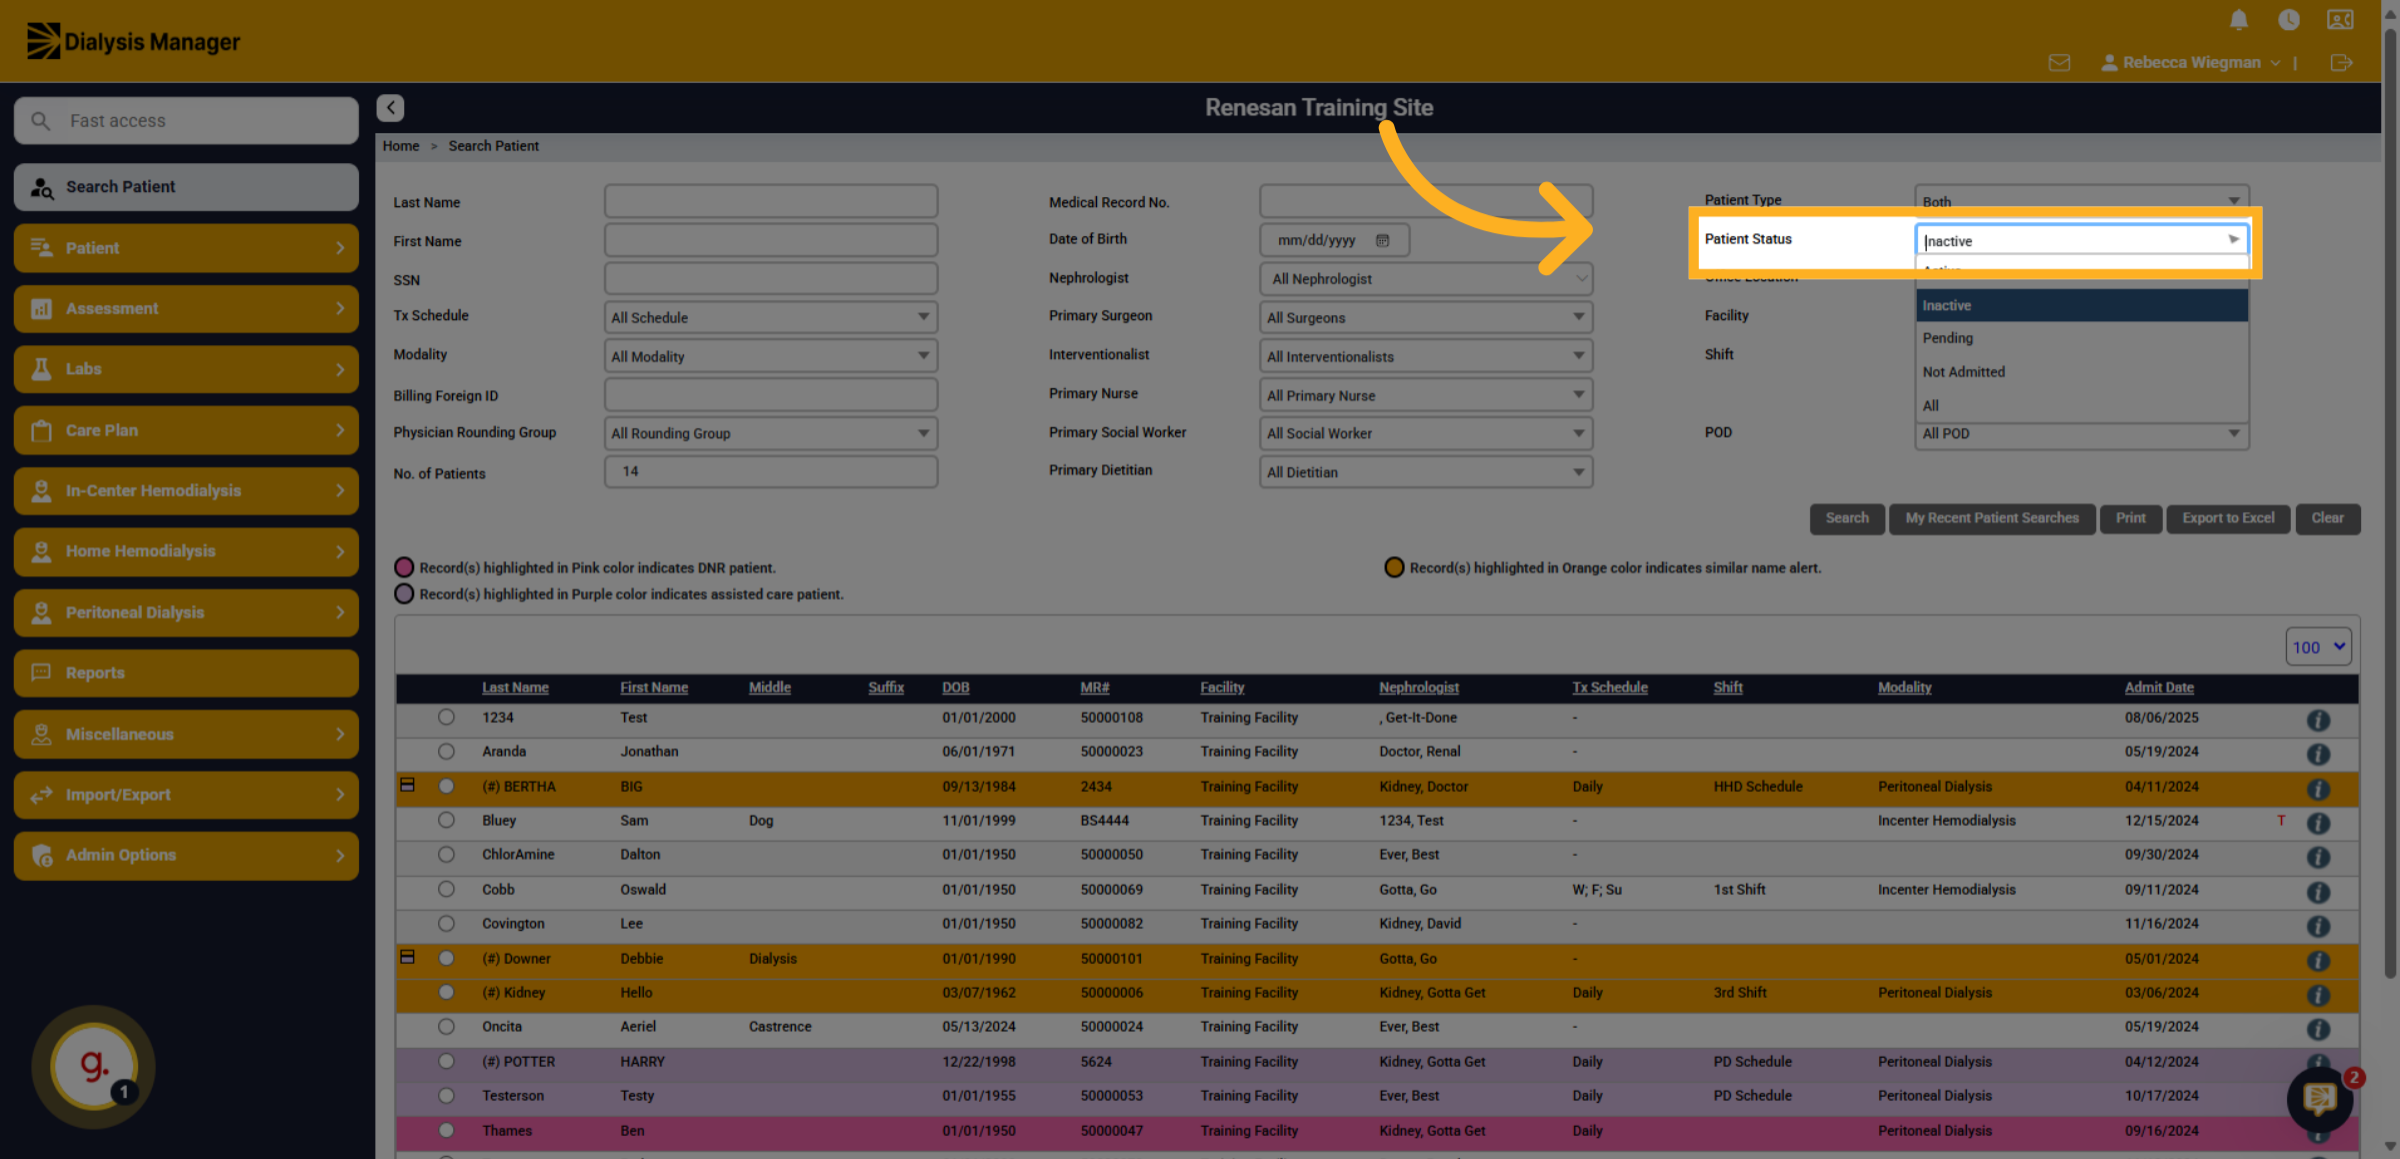2400x1159 pixels.
Task: Expand the Labs sidebar menu
Action: [x=186, y=369]
